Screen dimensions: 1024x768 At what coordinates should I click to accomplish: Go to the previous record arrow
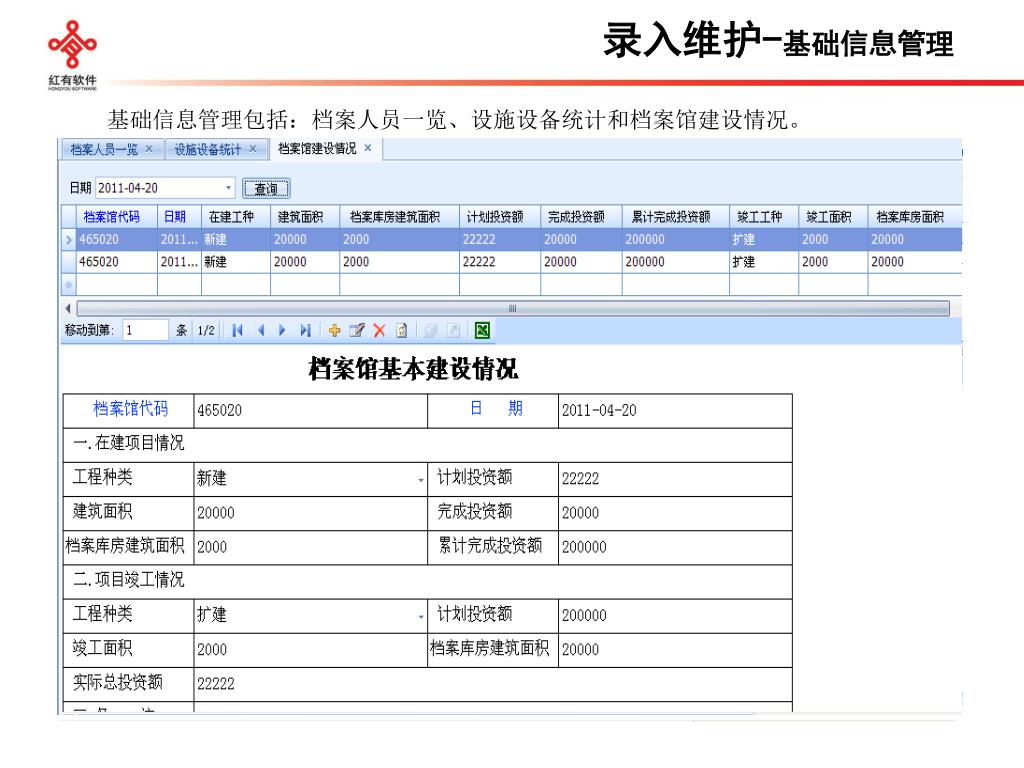point(261,330)
